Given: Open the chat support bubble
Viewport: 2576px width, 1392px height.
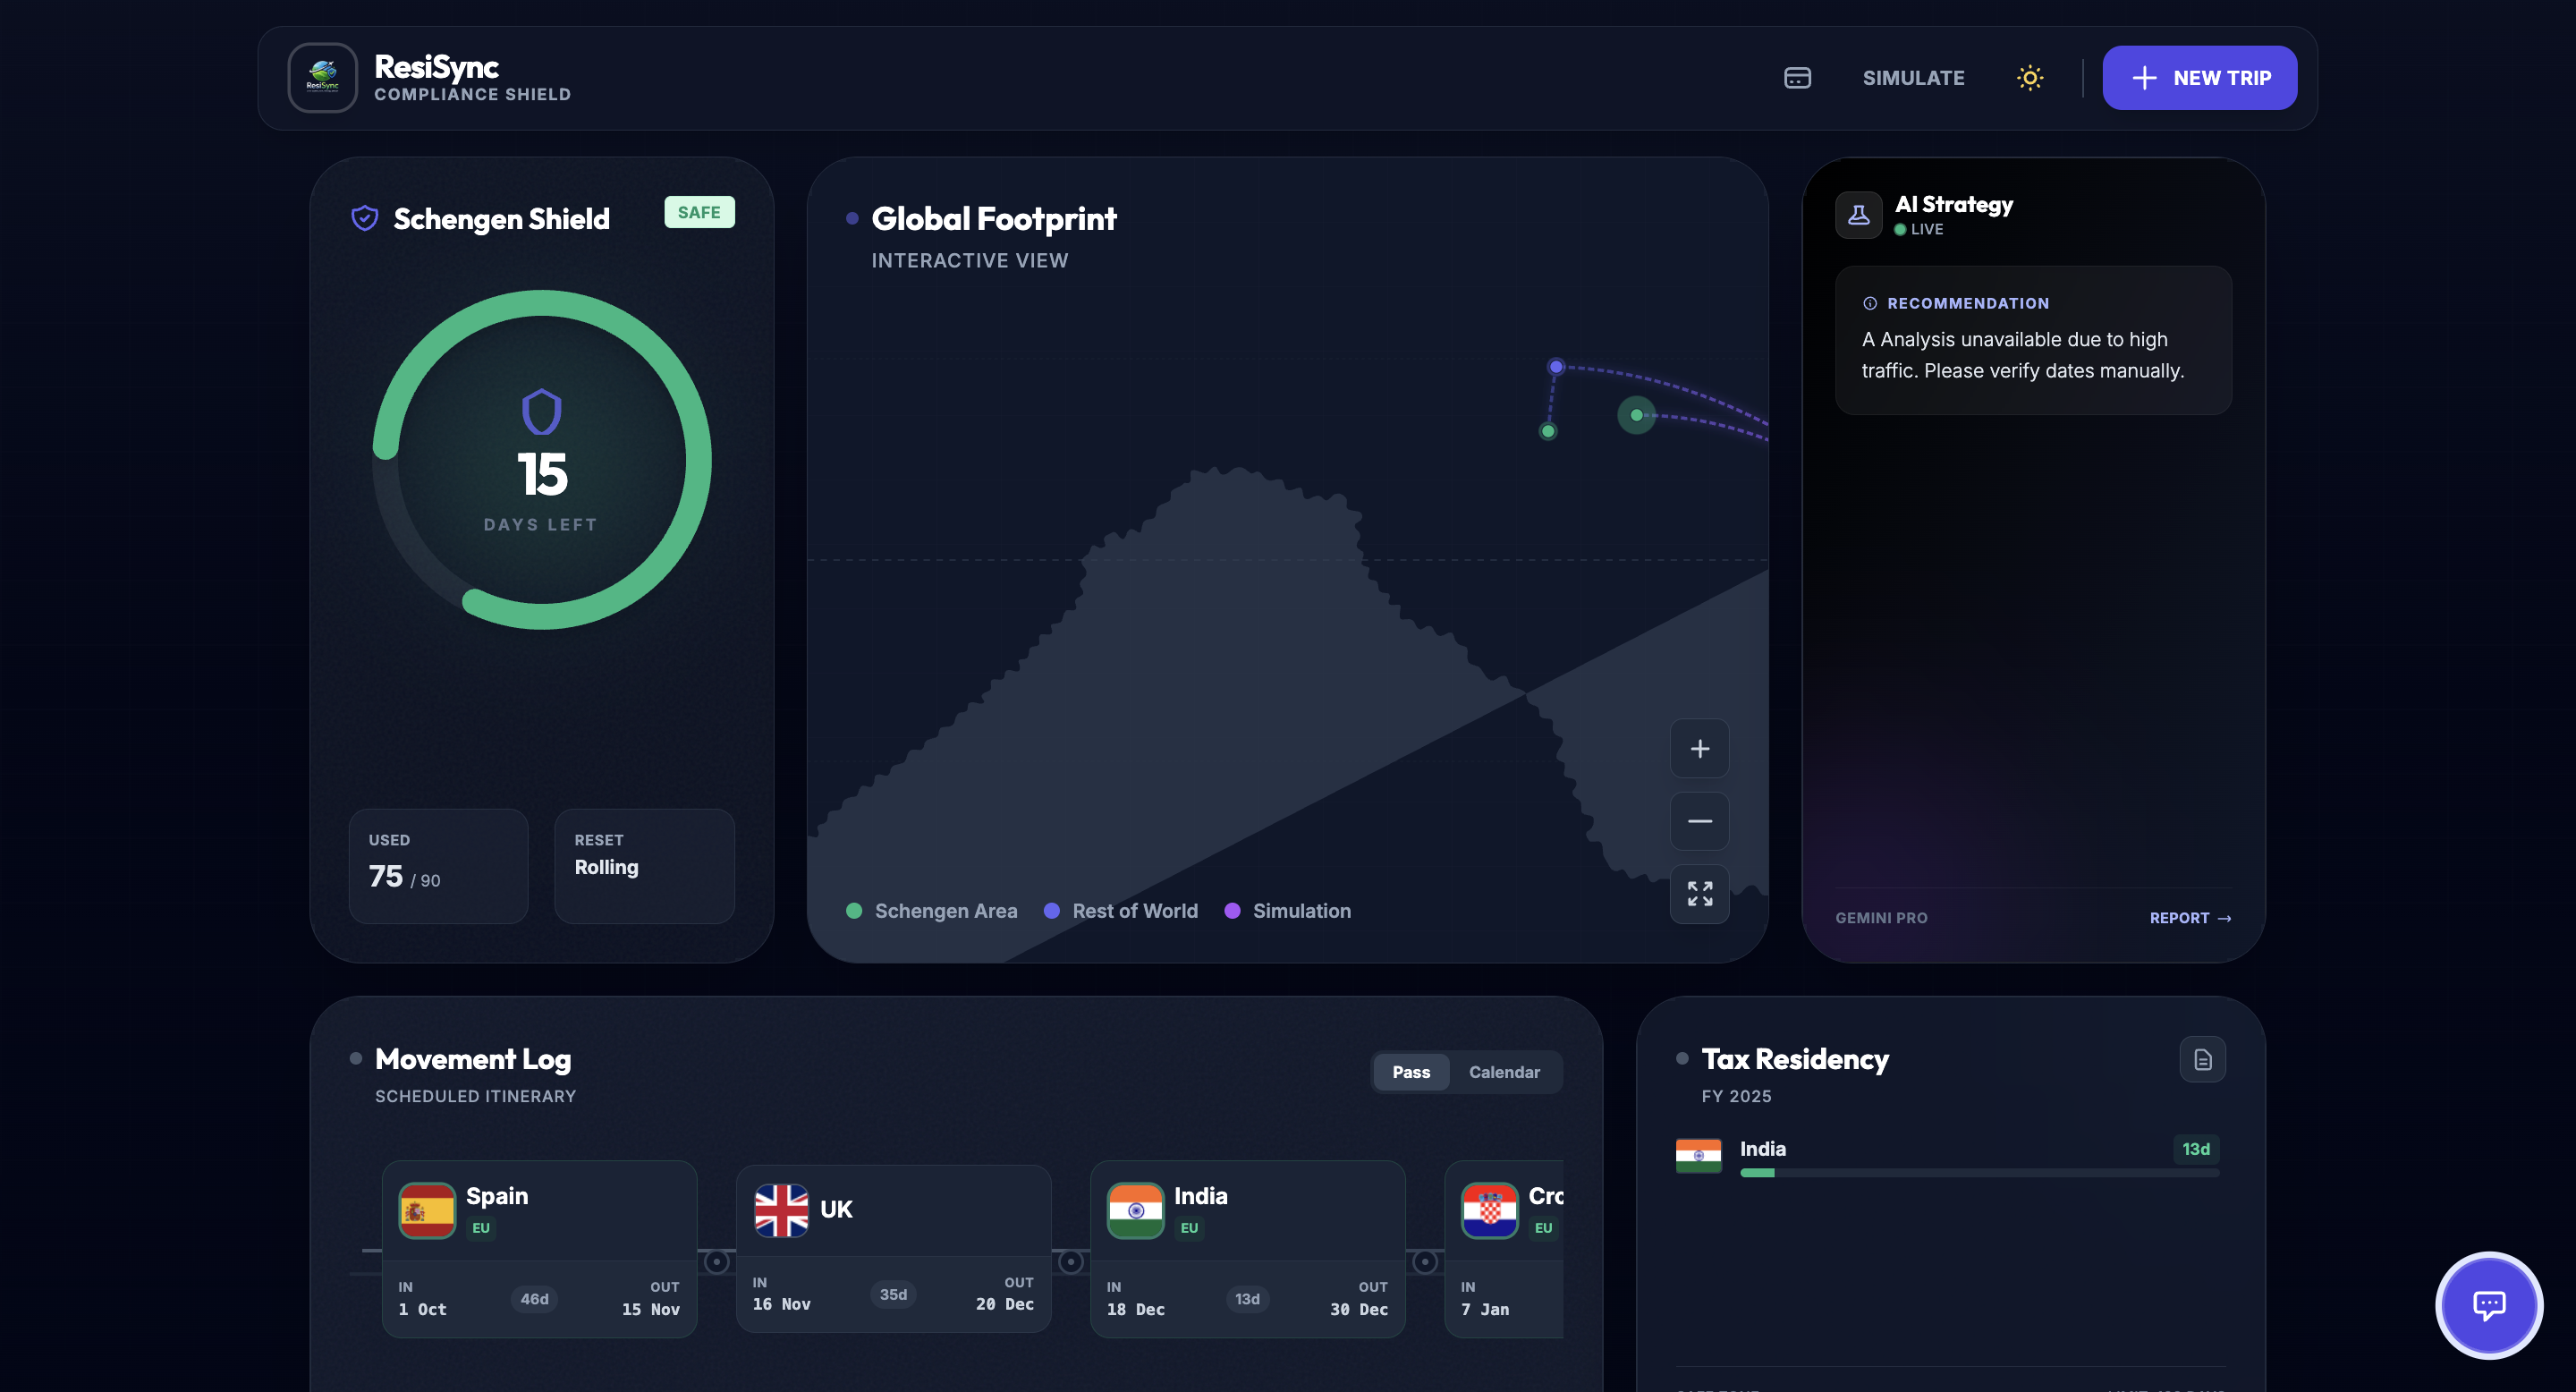Looking at the screenshot, I should (2488, 1304).
